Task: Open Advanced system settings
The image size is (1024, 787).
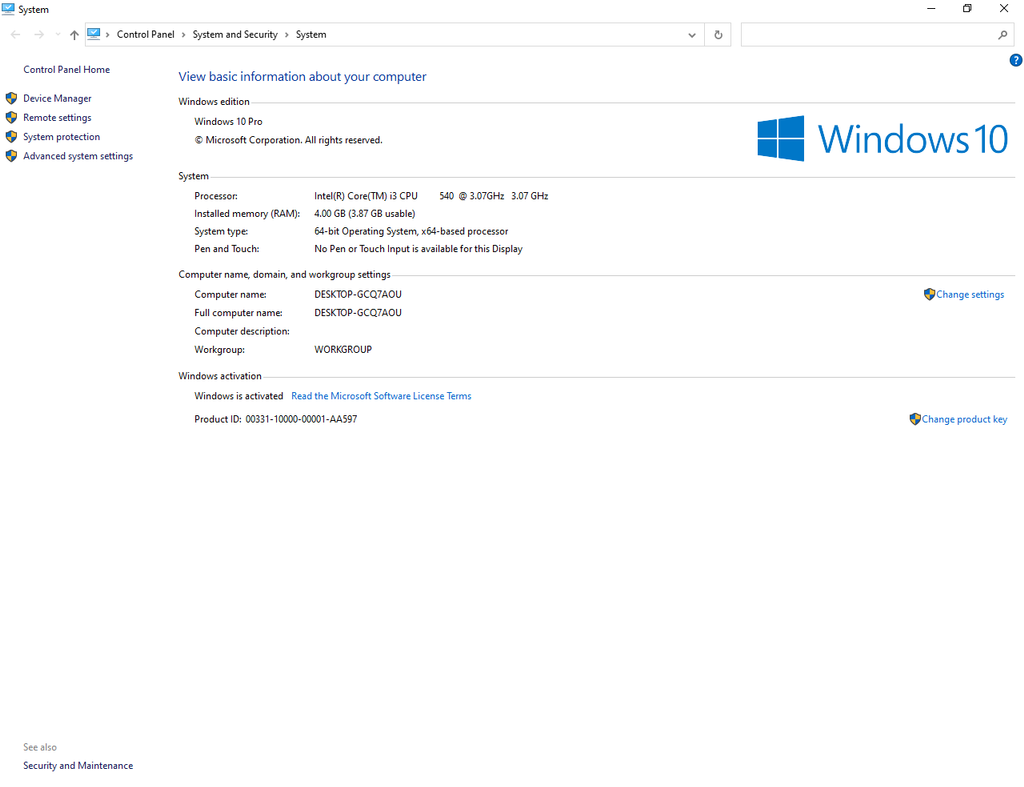Action: [78, 156]
